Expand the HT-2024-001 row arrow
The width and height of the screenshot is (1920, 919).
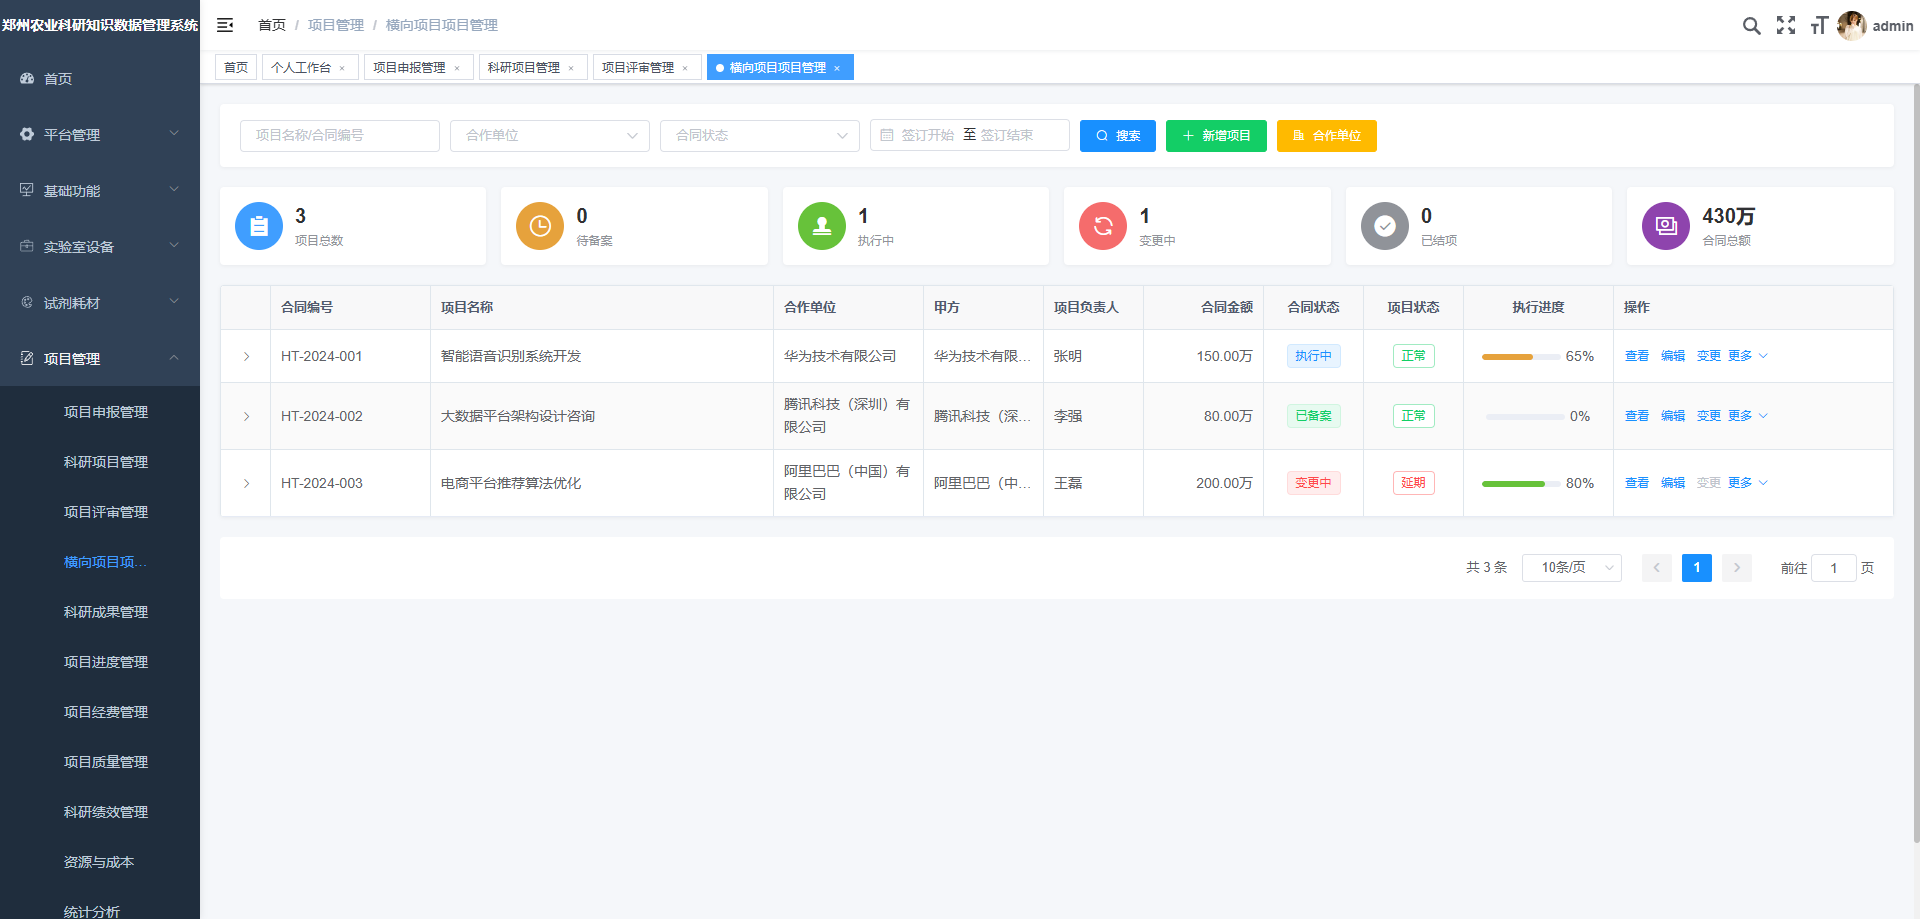pyautogui.click(x=246, y=356)
